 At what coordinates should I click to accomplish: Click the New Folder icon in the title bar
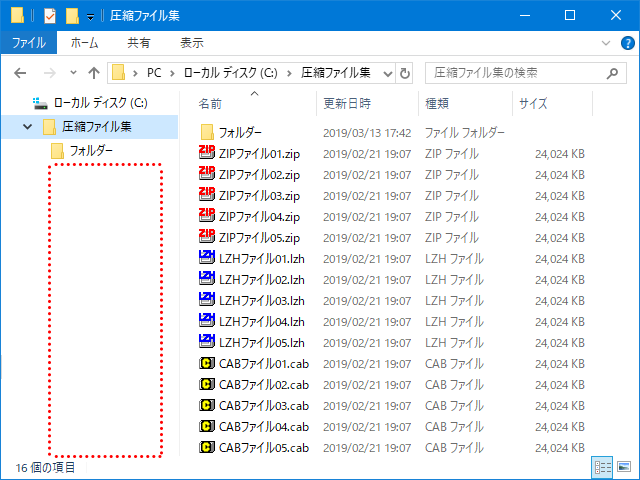(x=71, y=15)
